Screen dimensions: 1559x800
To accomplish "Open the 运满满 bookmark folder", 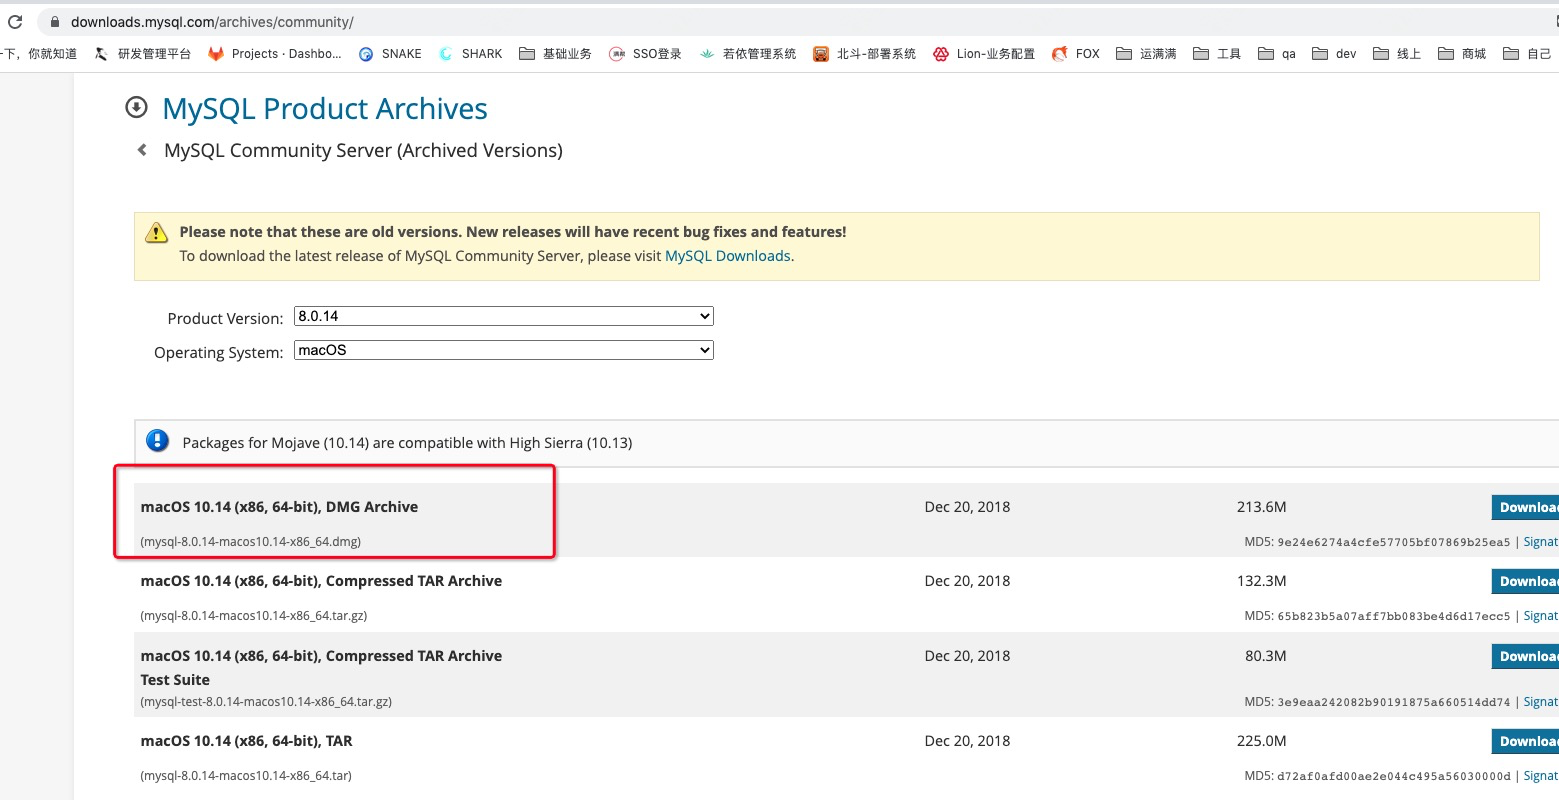I will [1146, 54].
